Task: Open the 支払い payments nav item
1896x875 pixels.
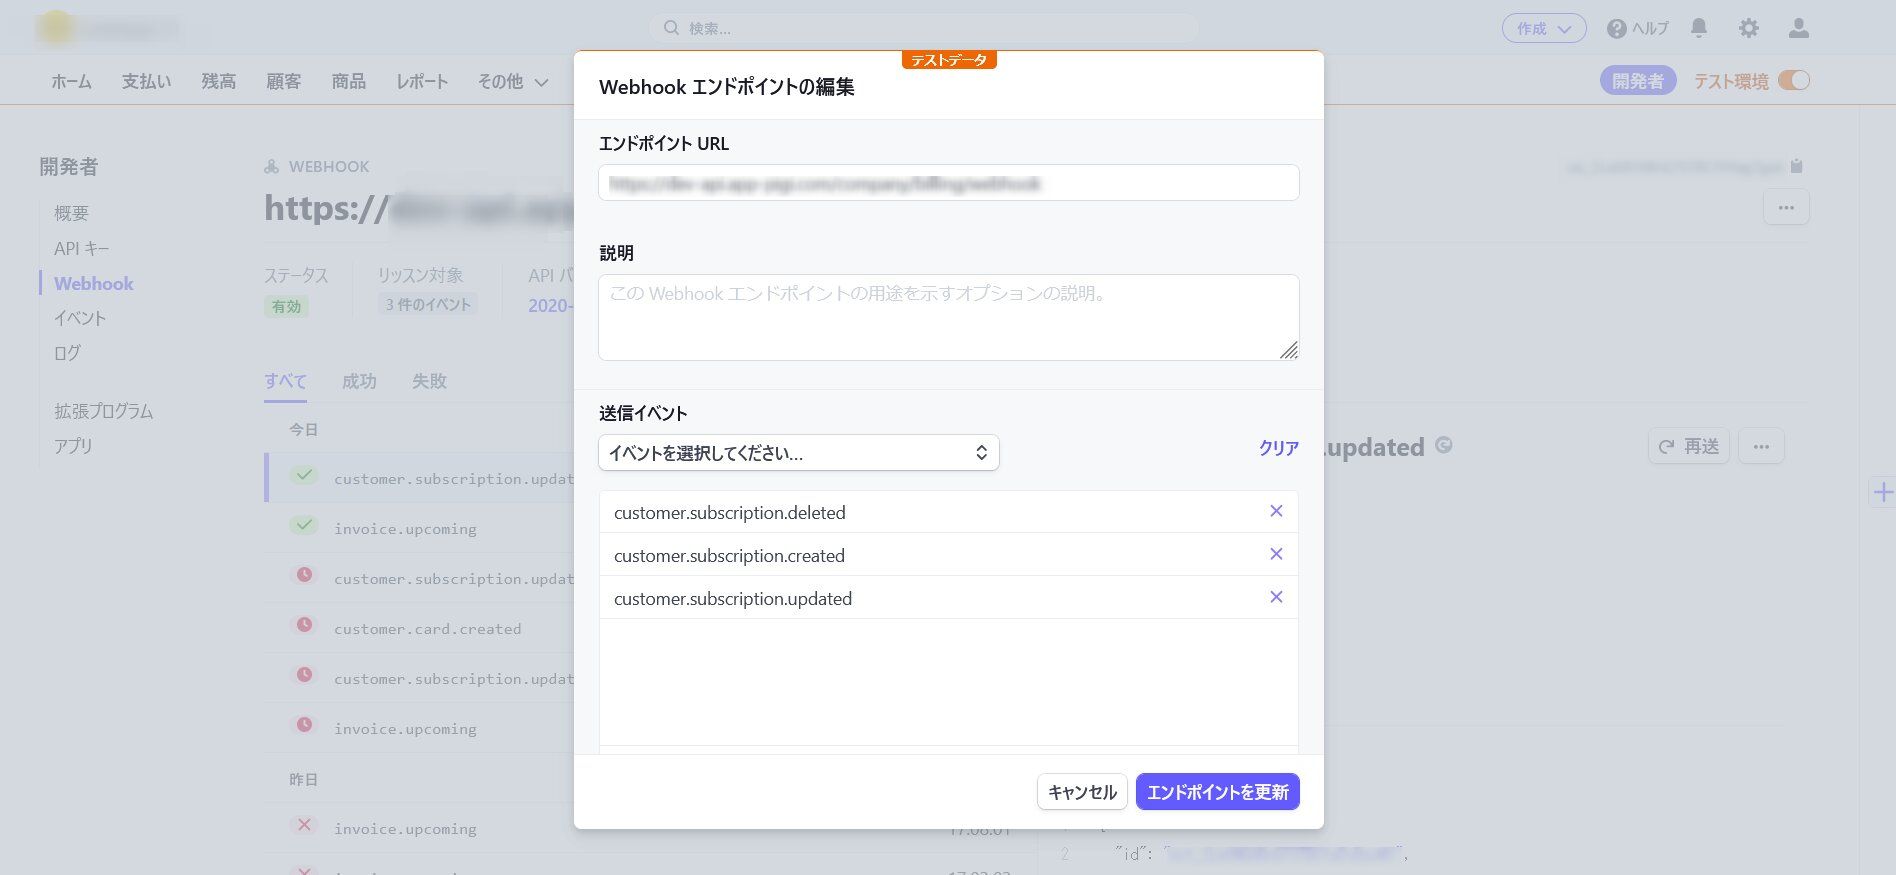Action: [x=146, y=82]
